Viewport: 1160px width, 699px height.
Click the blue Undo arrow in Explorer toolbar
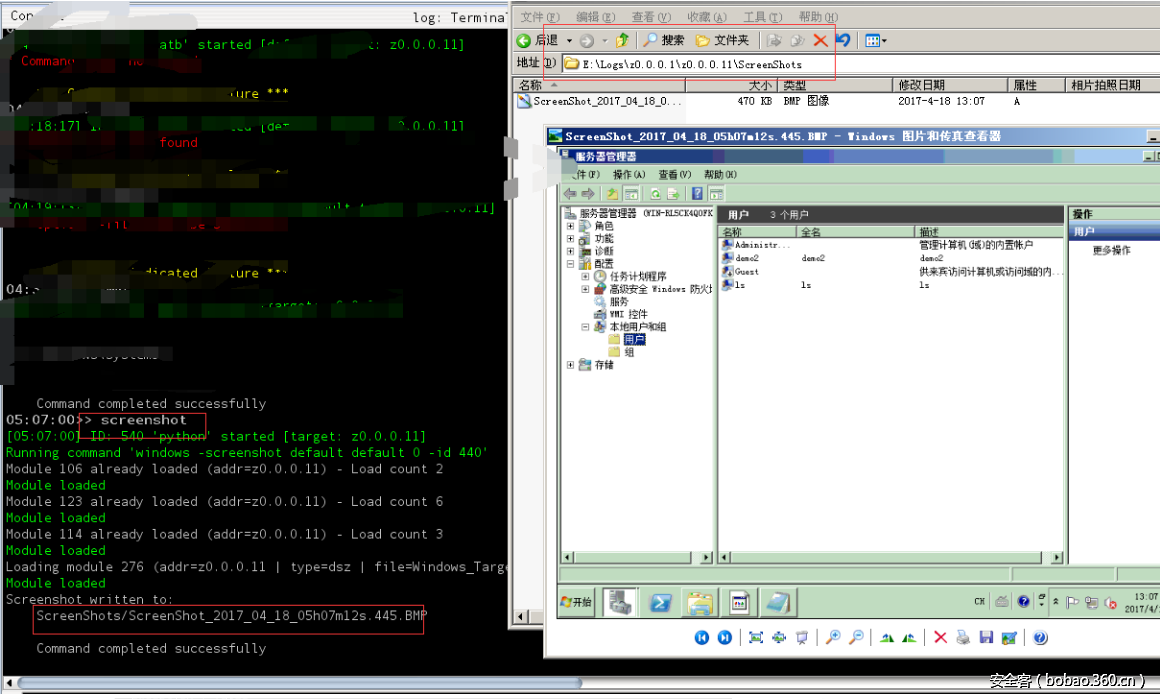click(843, 41)
